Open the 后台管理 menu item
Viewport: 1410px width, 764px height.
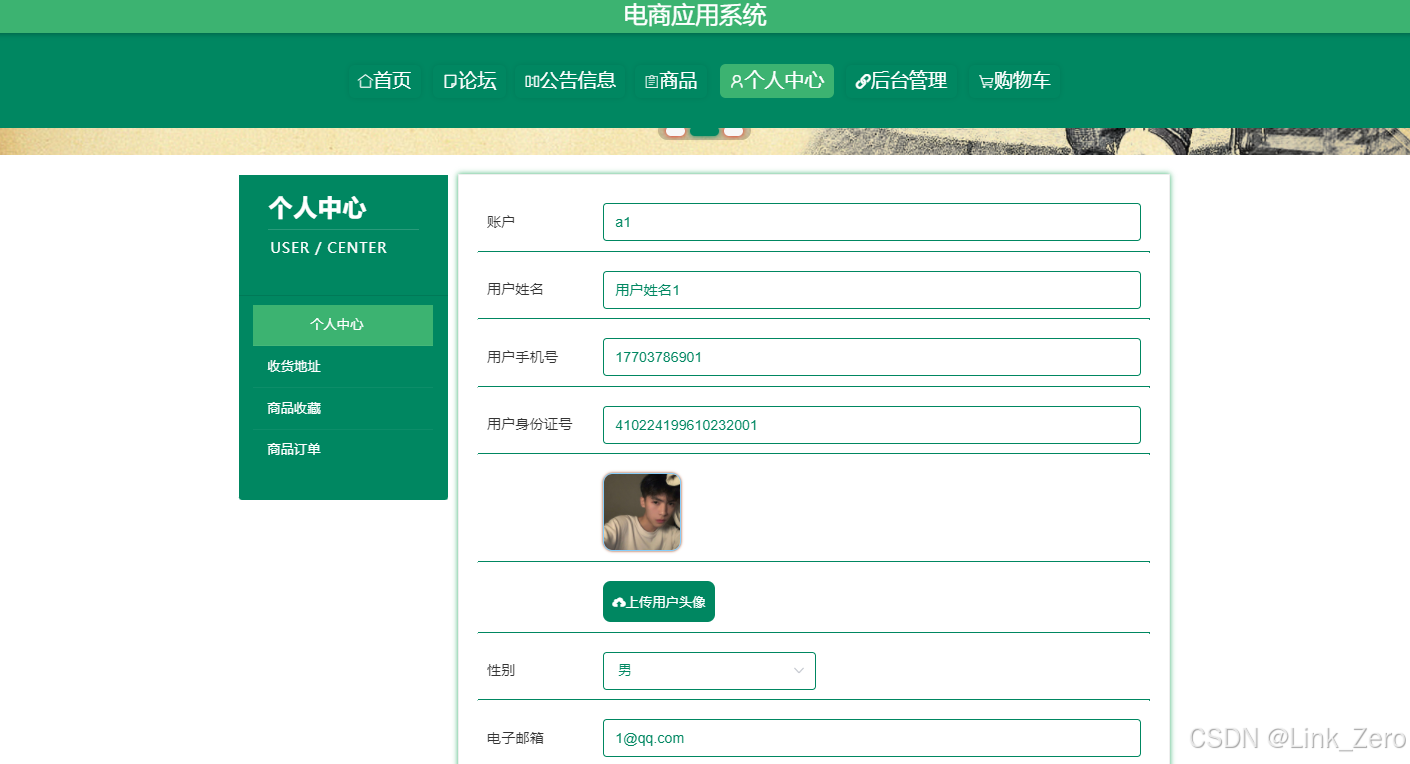(x=900, y=81)
